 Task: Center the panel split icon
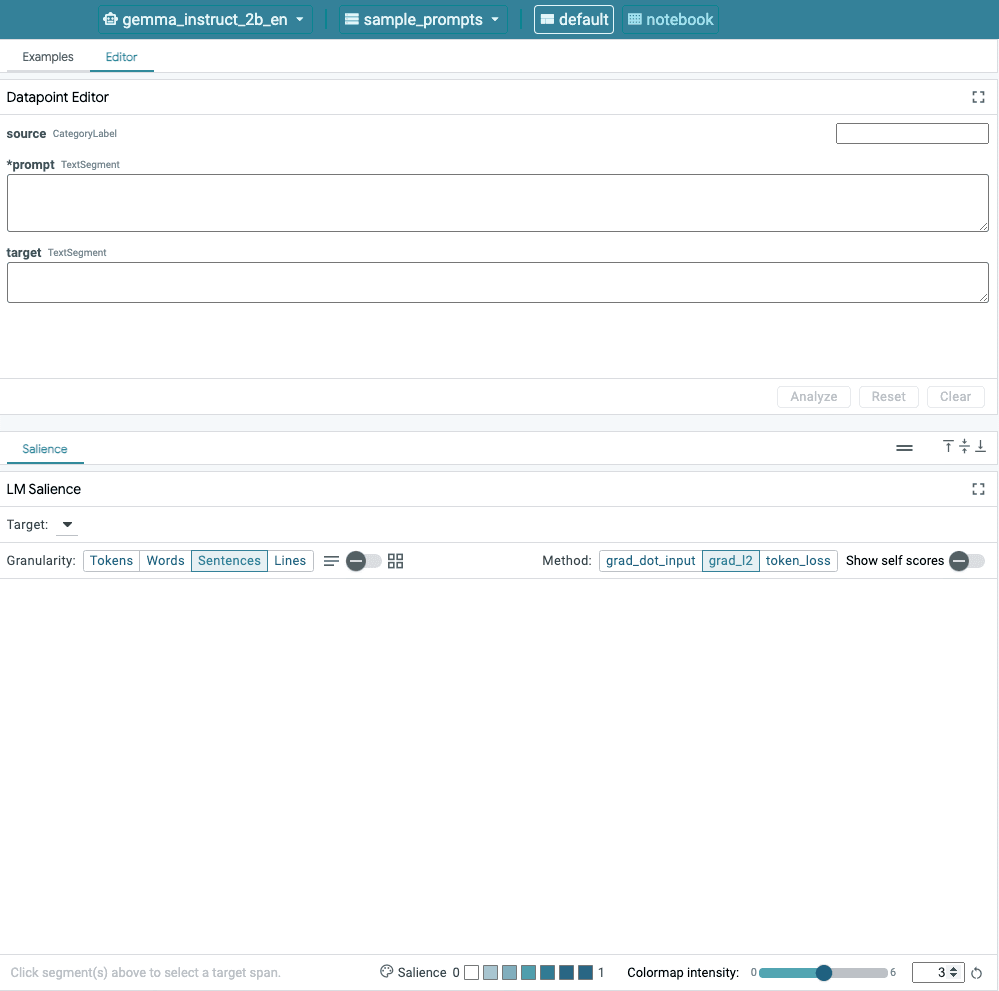pos(964,446)
